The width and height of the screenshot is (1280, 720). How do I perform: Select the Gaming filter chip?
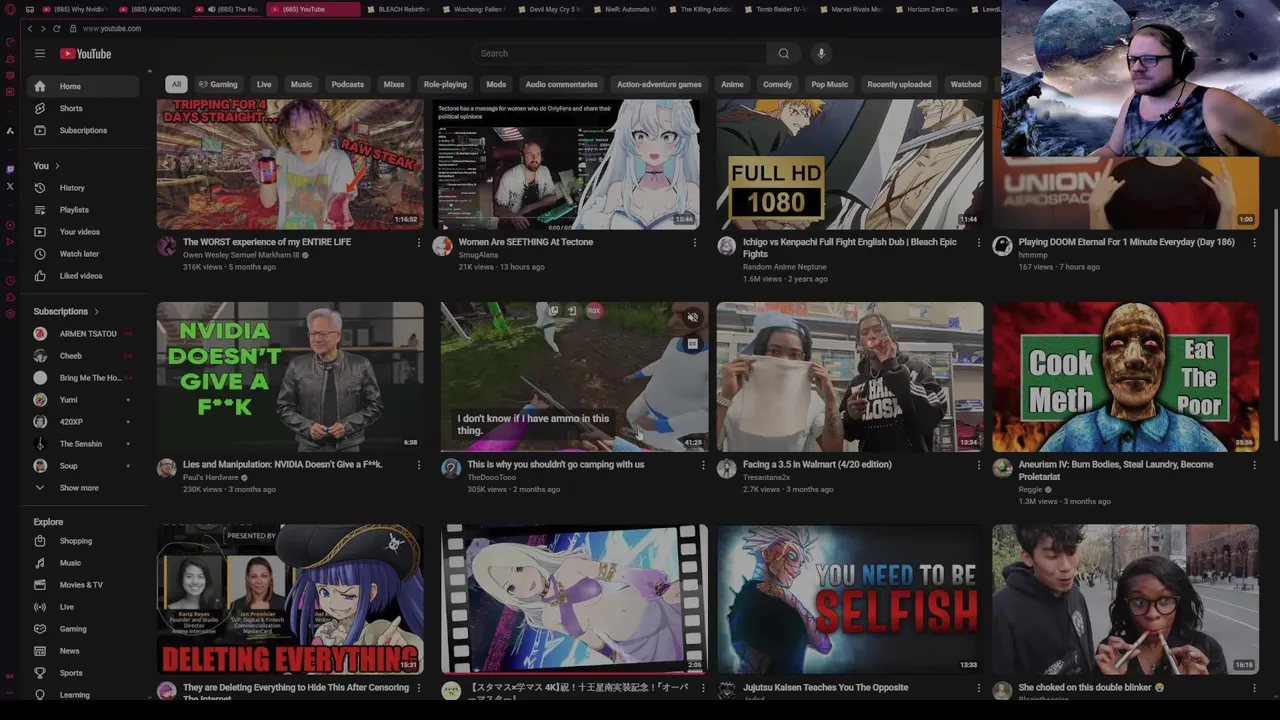(218, 85)
